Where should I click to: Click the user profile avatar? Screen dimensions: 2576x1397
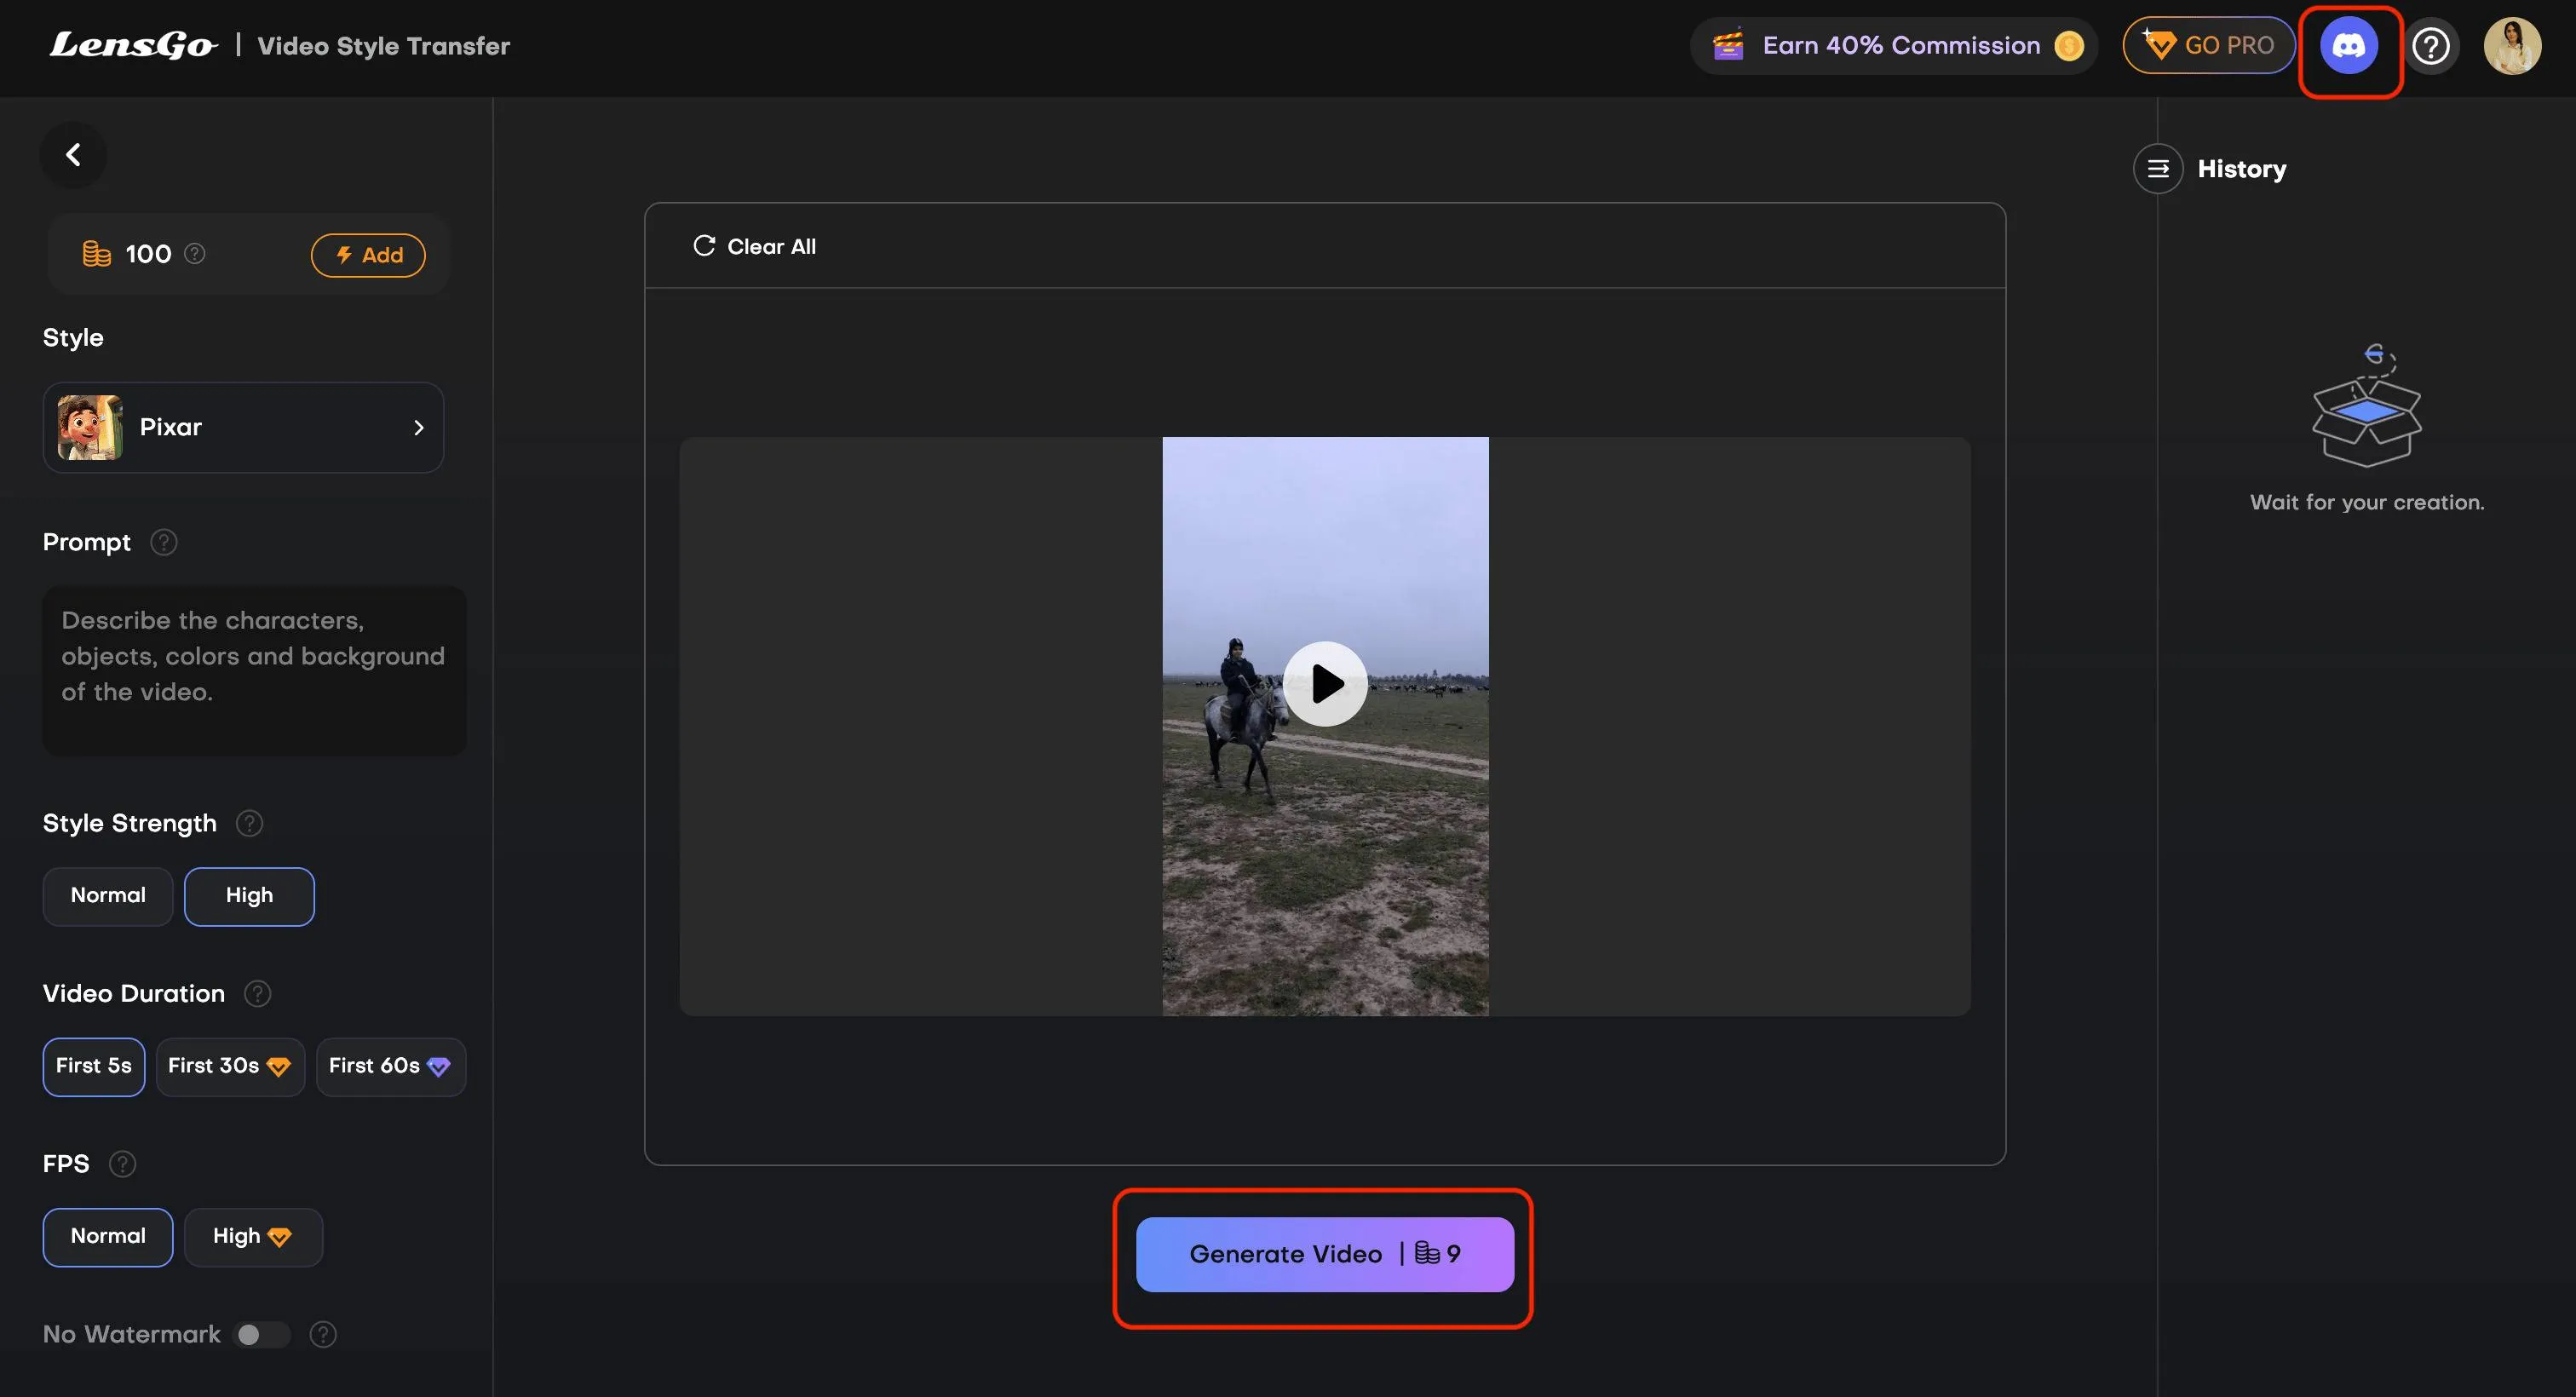tap(2511, 46)
